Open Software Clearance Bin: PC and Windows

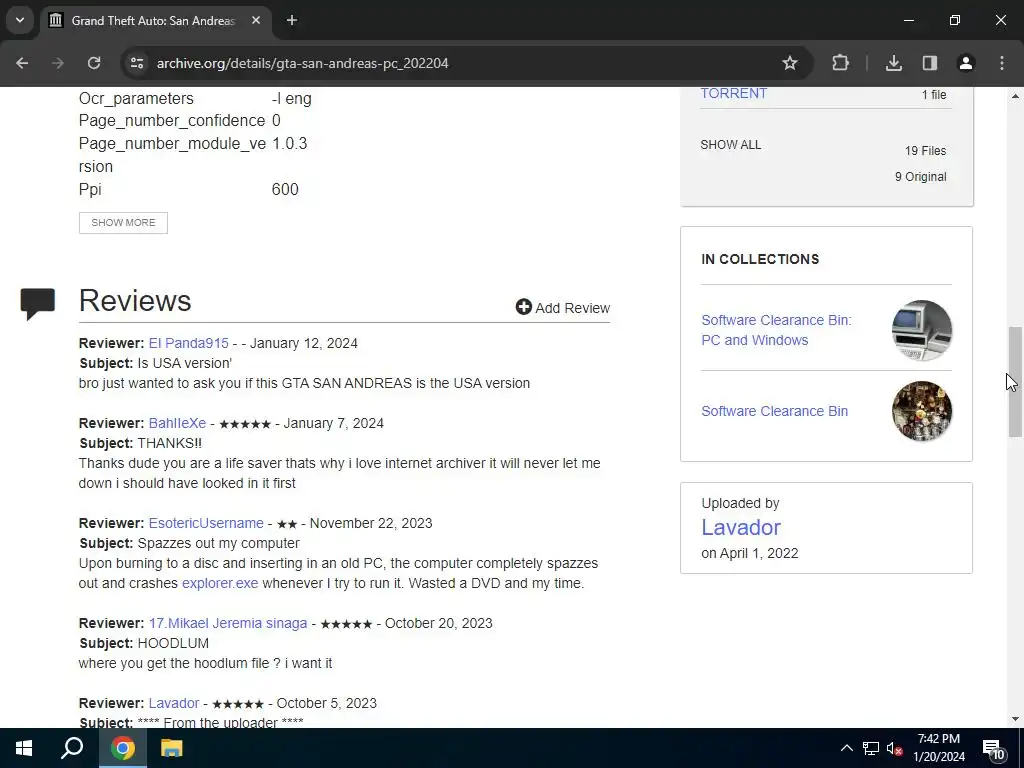tap(776, 330)
